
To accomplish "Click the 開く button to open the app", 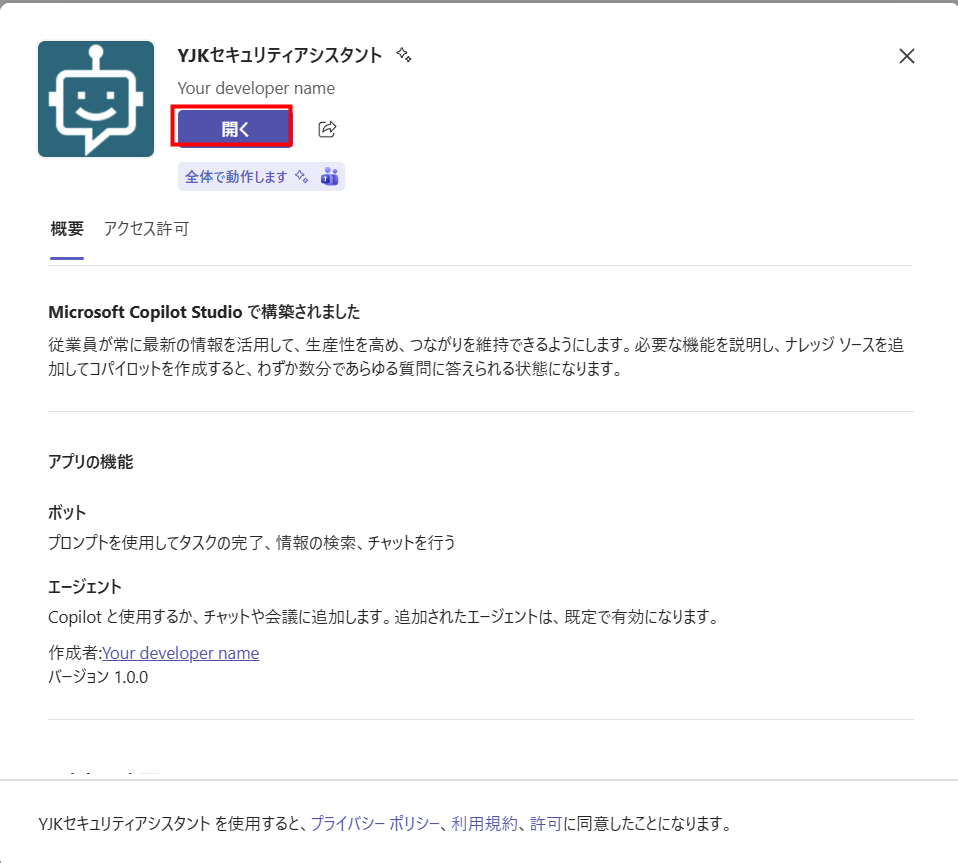I will click(x=235, y=128).
